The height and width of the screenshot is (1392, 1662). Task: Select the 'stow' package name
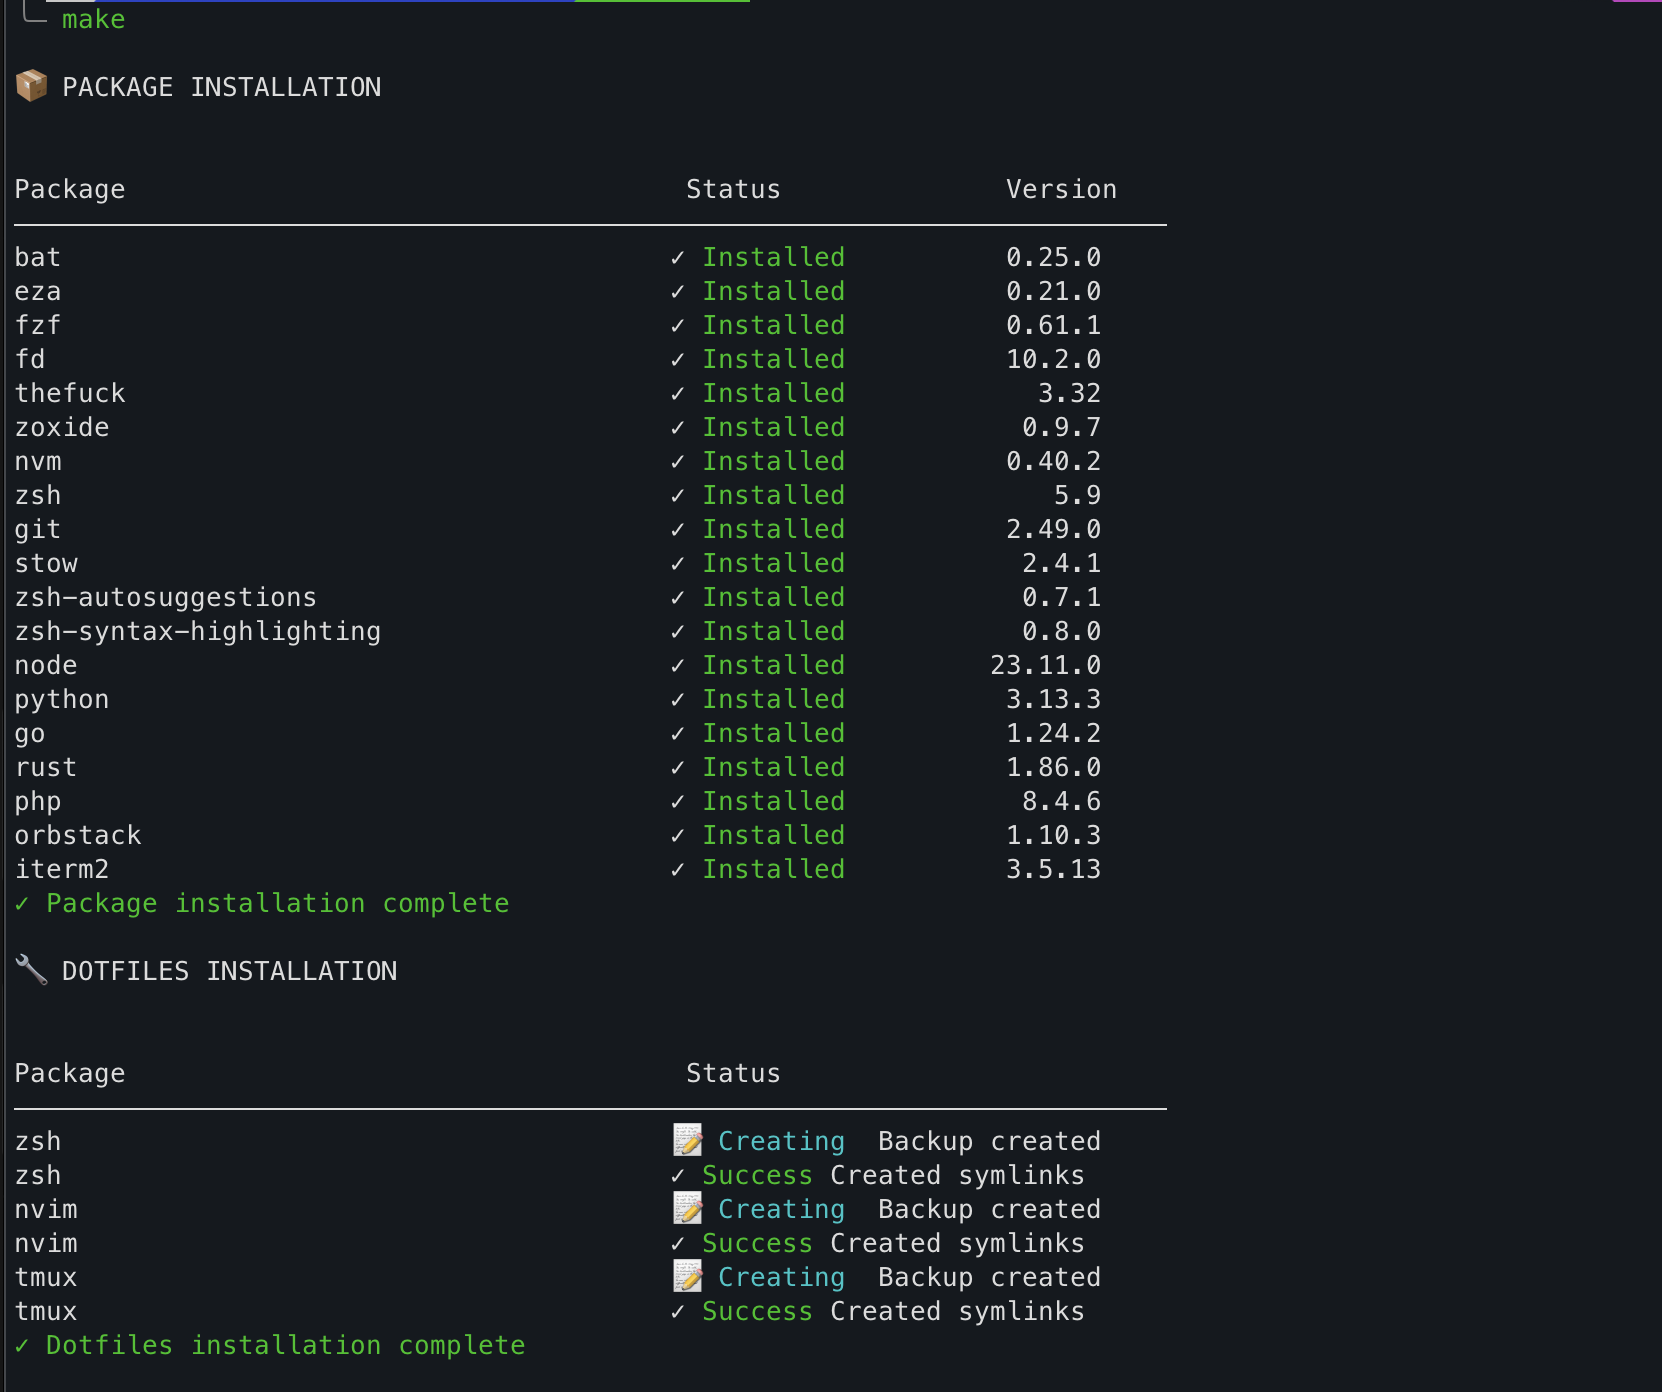coord(46,563)
